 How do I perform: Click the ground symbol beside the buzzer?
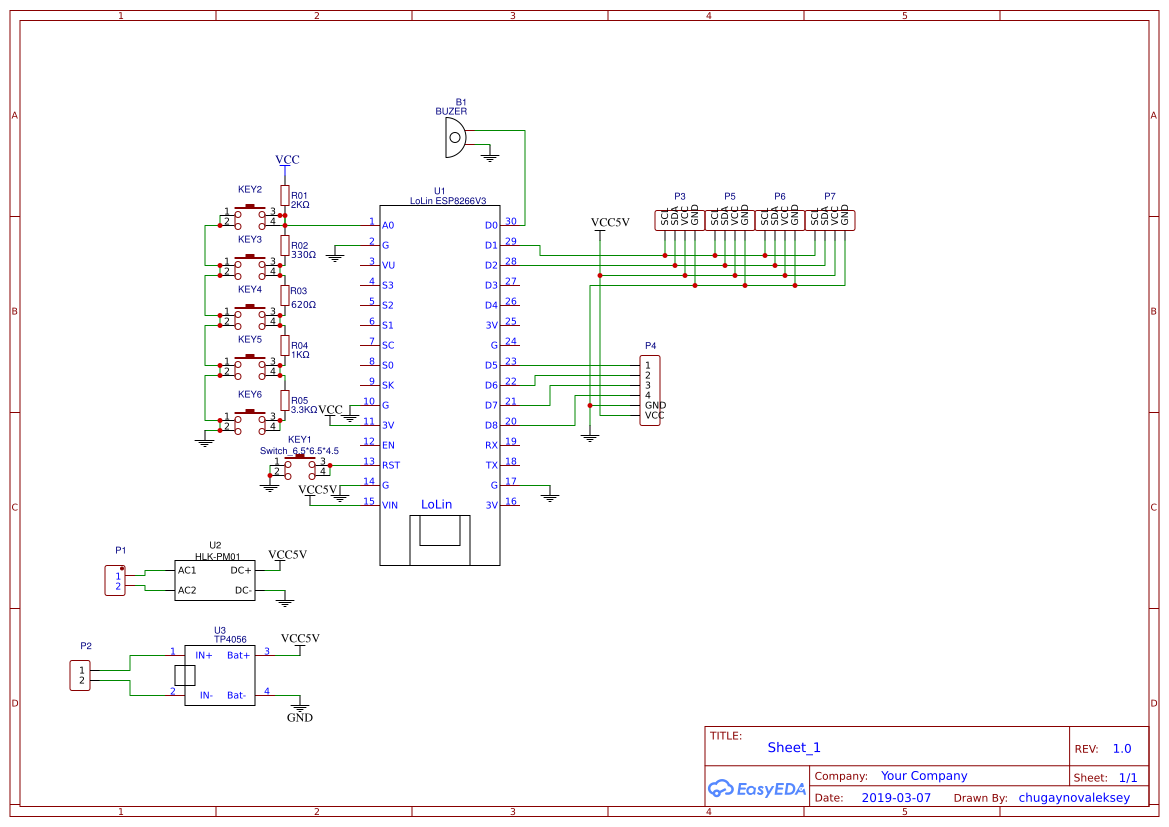point(490,157)
